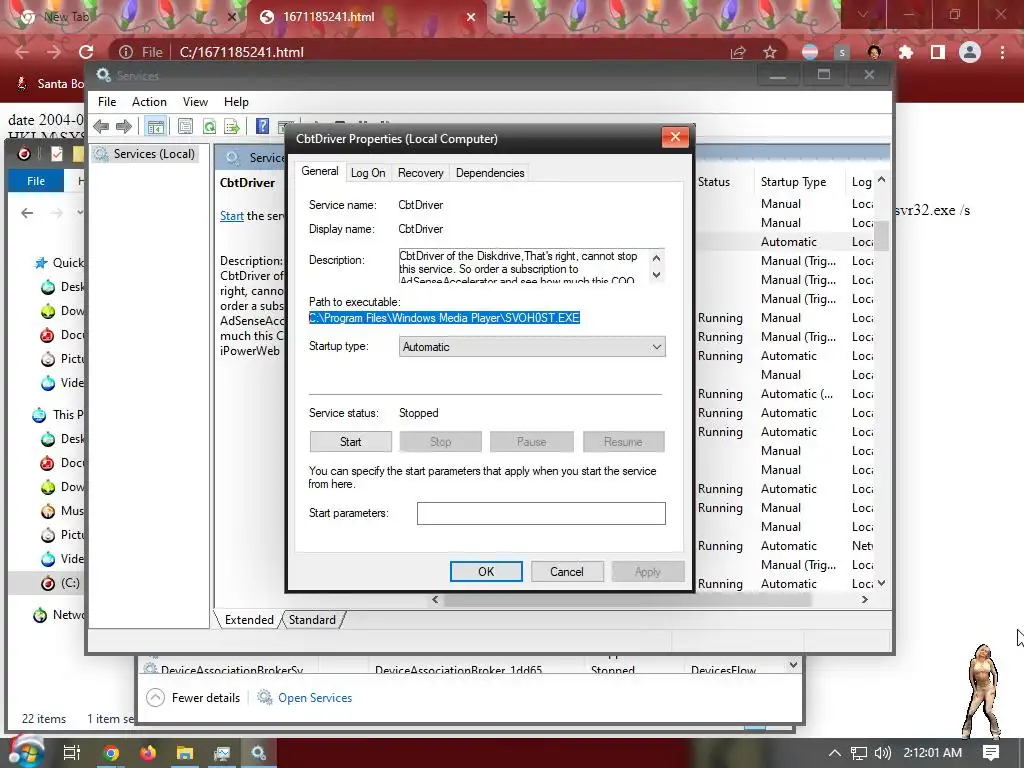Viewport: 1024px width, 768px height.
Task: Click File tab in File Explorer window
Action: pyautogui.click(x=36, y=181)
